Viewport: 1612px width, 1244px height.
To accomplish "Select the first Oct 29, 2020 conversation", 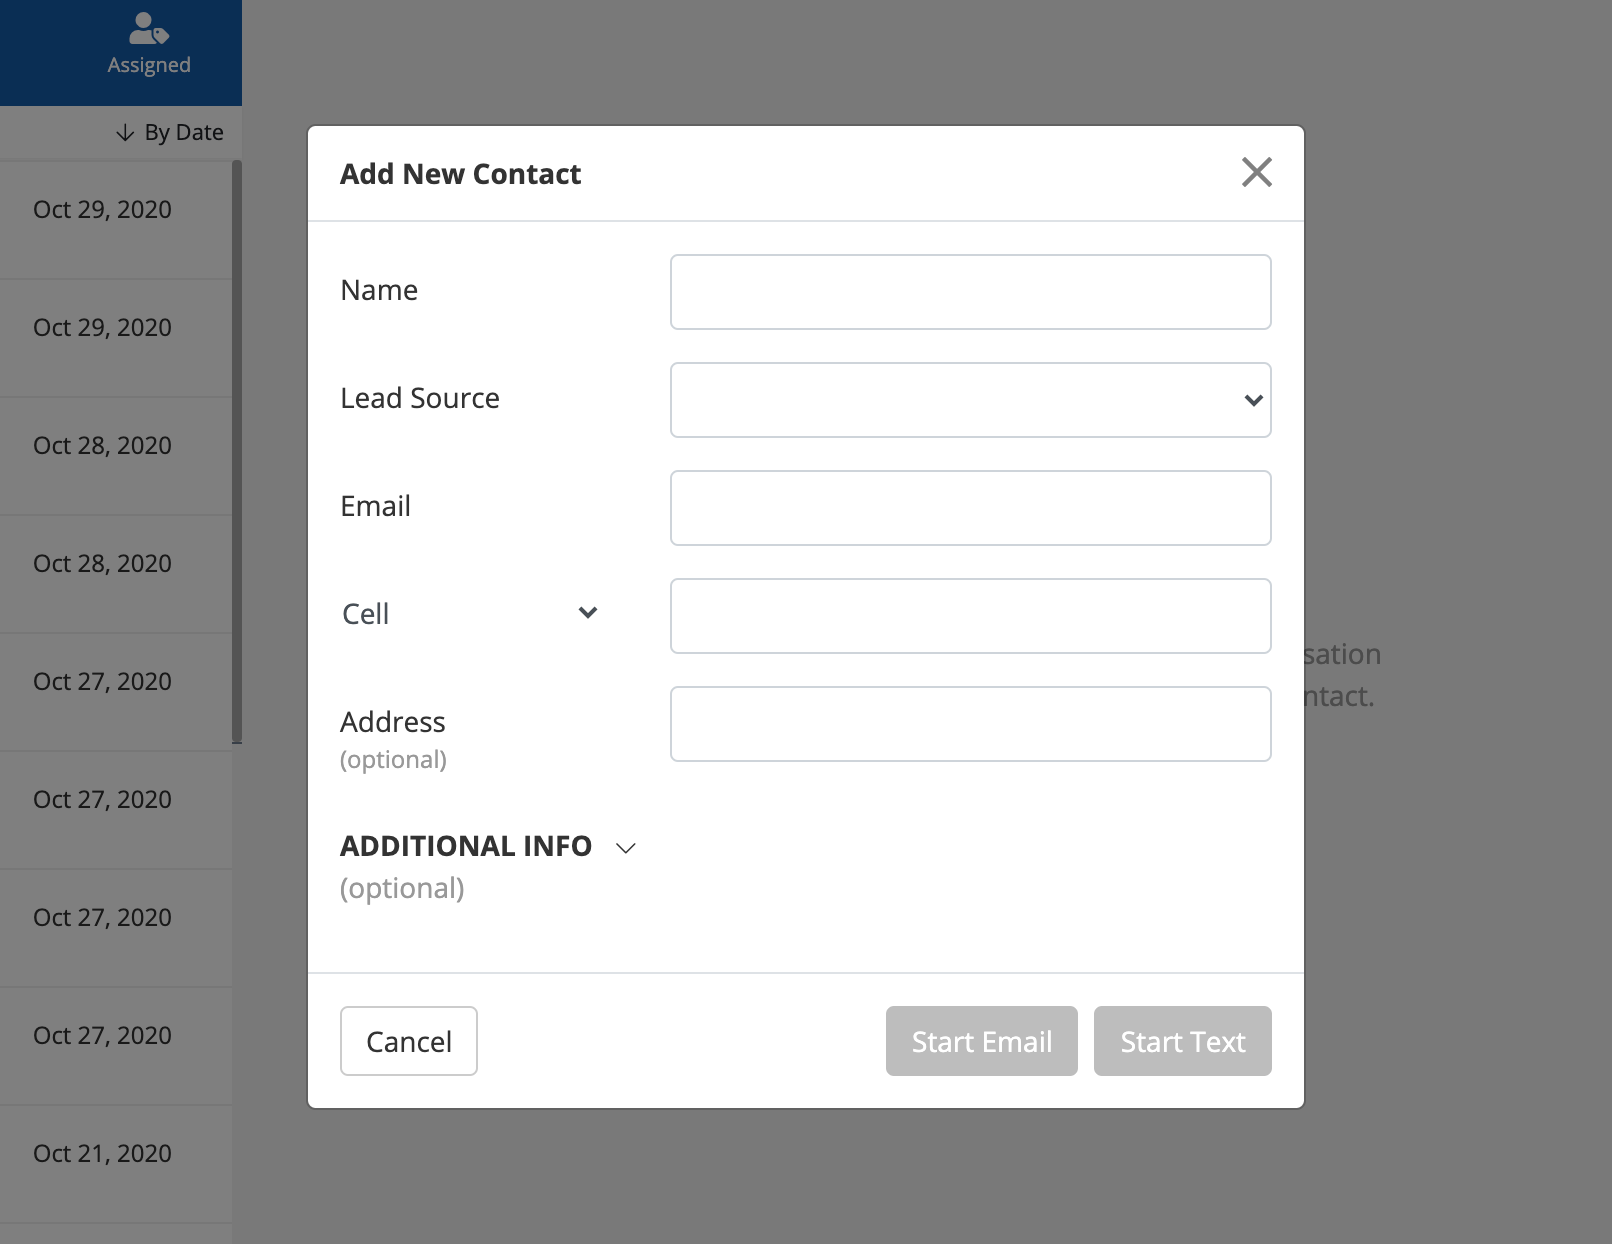I will [102, 210].
